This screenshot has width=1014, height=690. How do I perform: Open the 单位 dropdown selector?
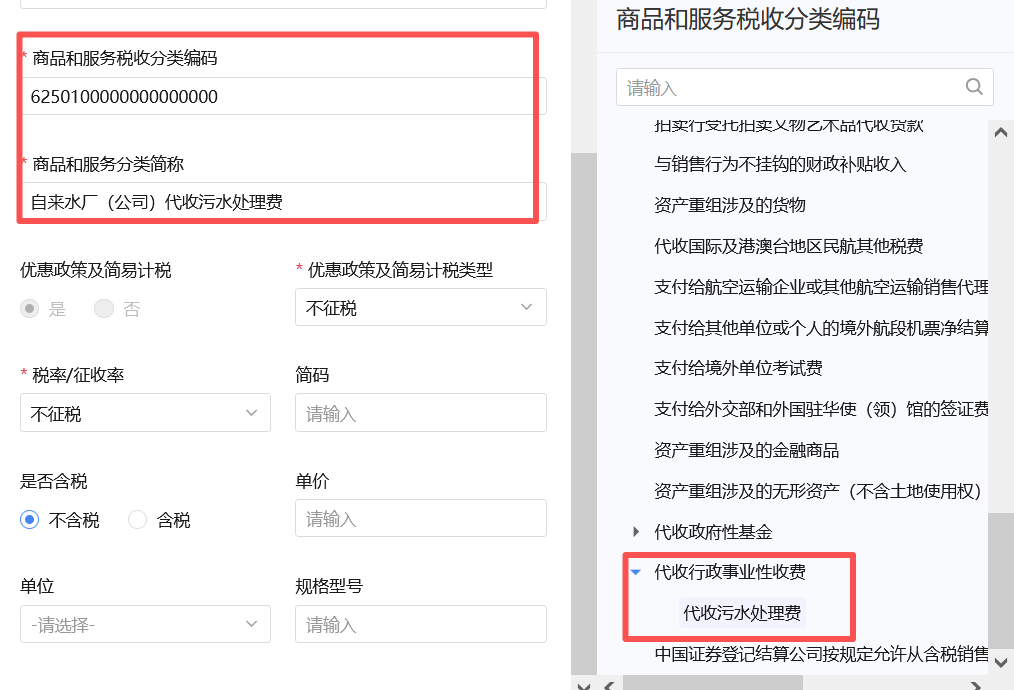point(145,625)
